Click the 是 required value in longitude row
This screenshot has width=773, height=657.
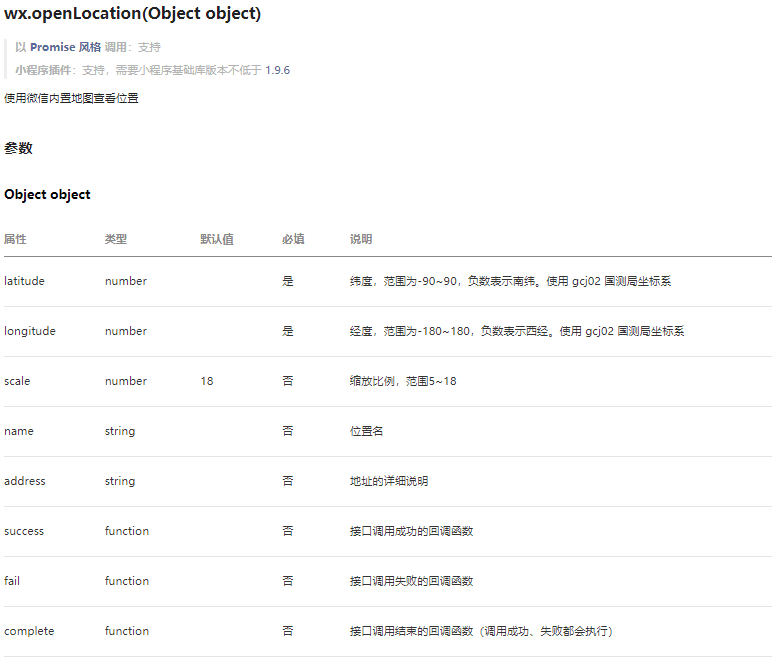click(x=288, y=331)
